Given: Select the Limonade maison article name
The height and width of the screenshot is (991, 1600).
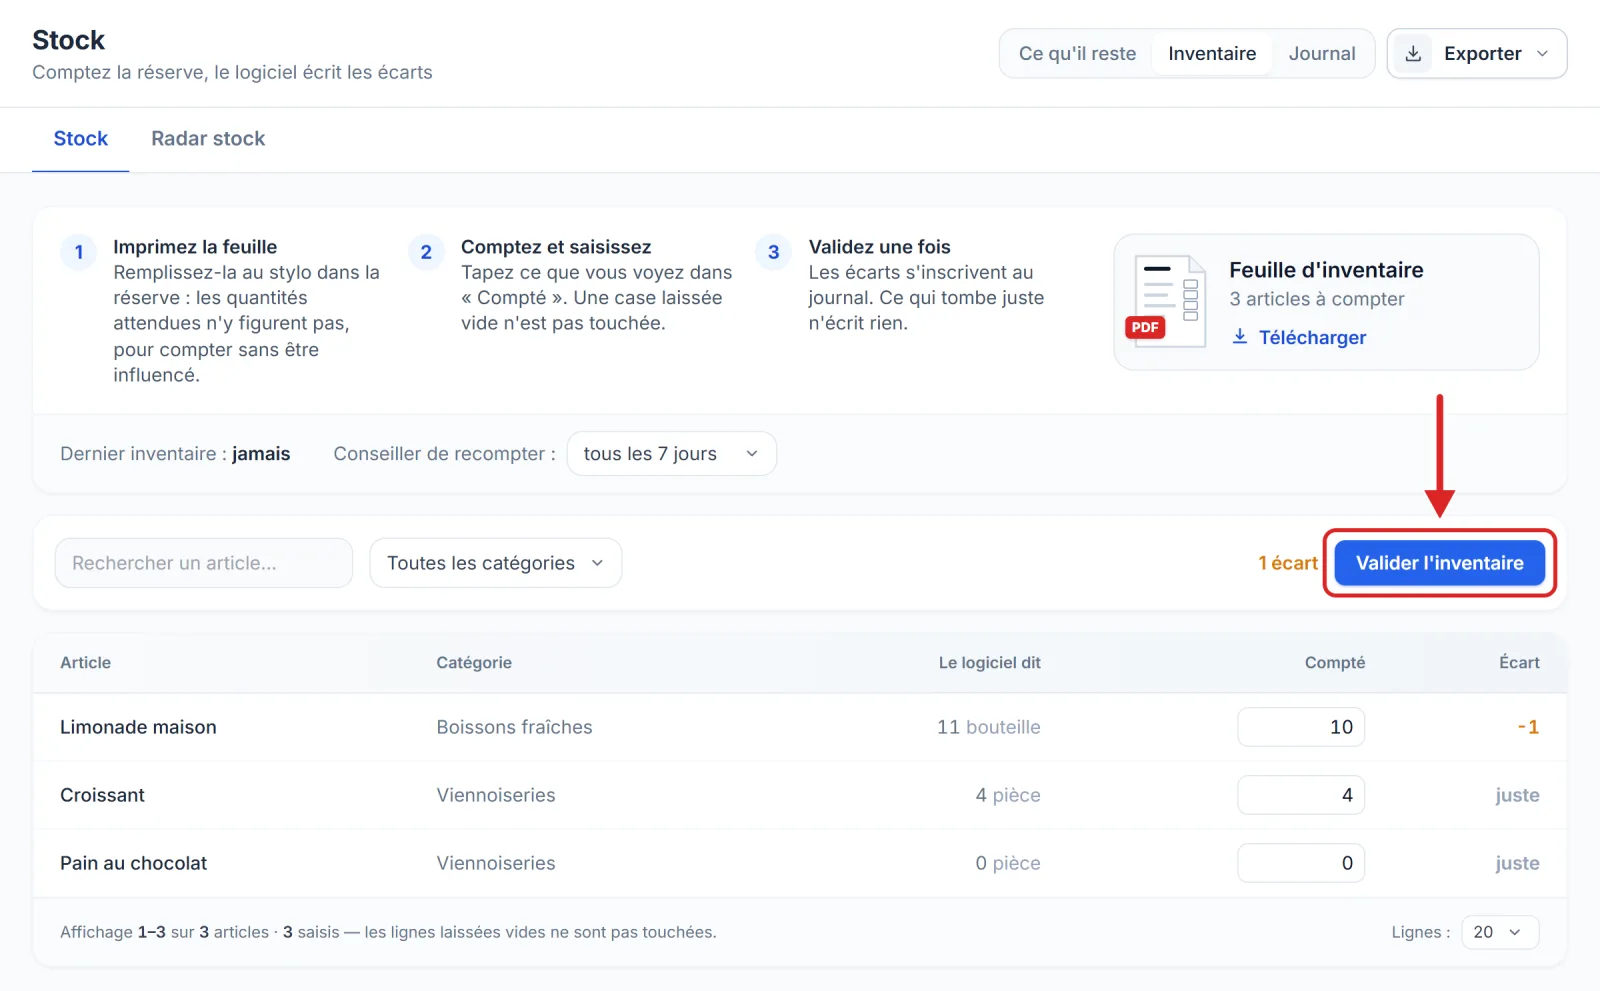Looking at the screenshot, I should 138,727.
